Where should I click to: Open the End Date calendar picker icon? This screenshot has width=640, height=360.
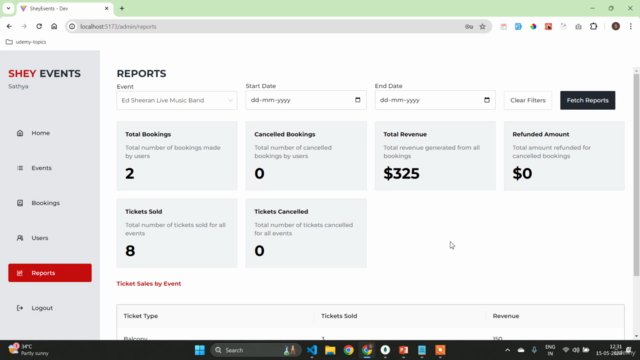click(x=487, y=100)
